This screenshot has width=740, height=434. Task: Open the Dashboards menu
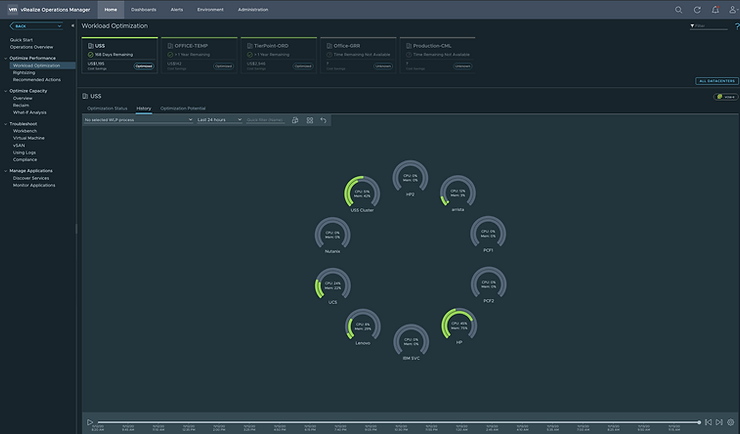(x=143, y=9)
